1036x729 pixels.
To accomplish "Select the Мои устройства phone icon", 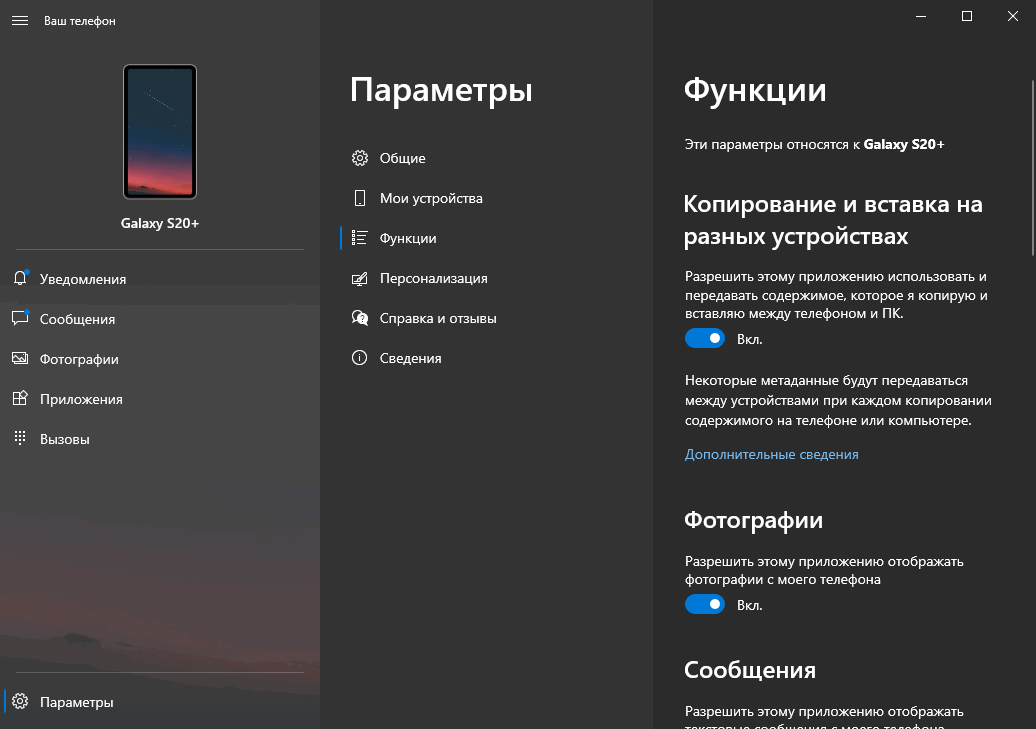I will click(x=360, y=198).
